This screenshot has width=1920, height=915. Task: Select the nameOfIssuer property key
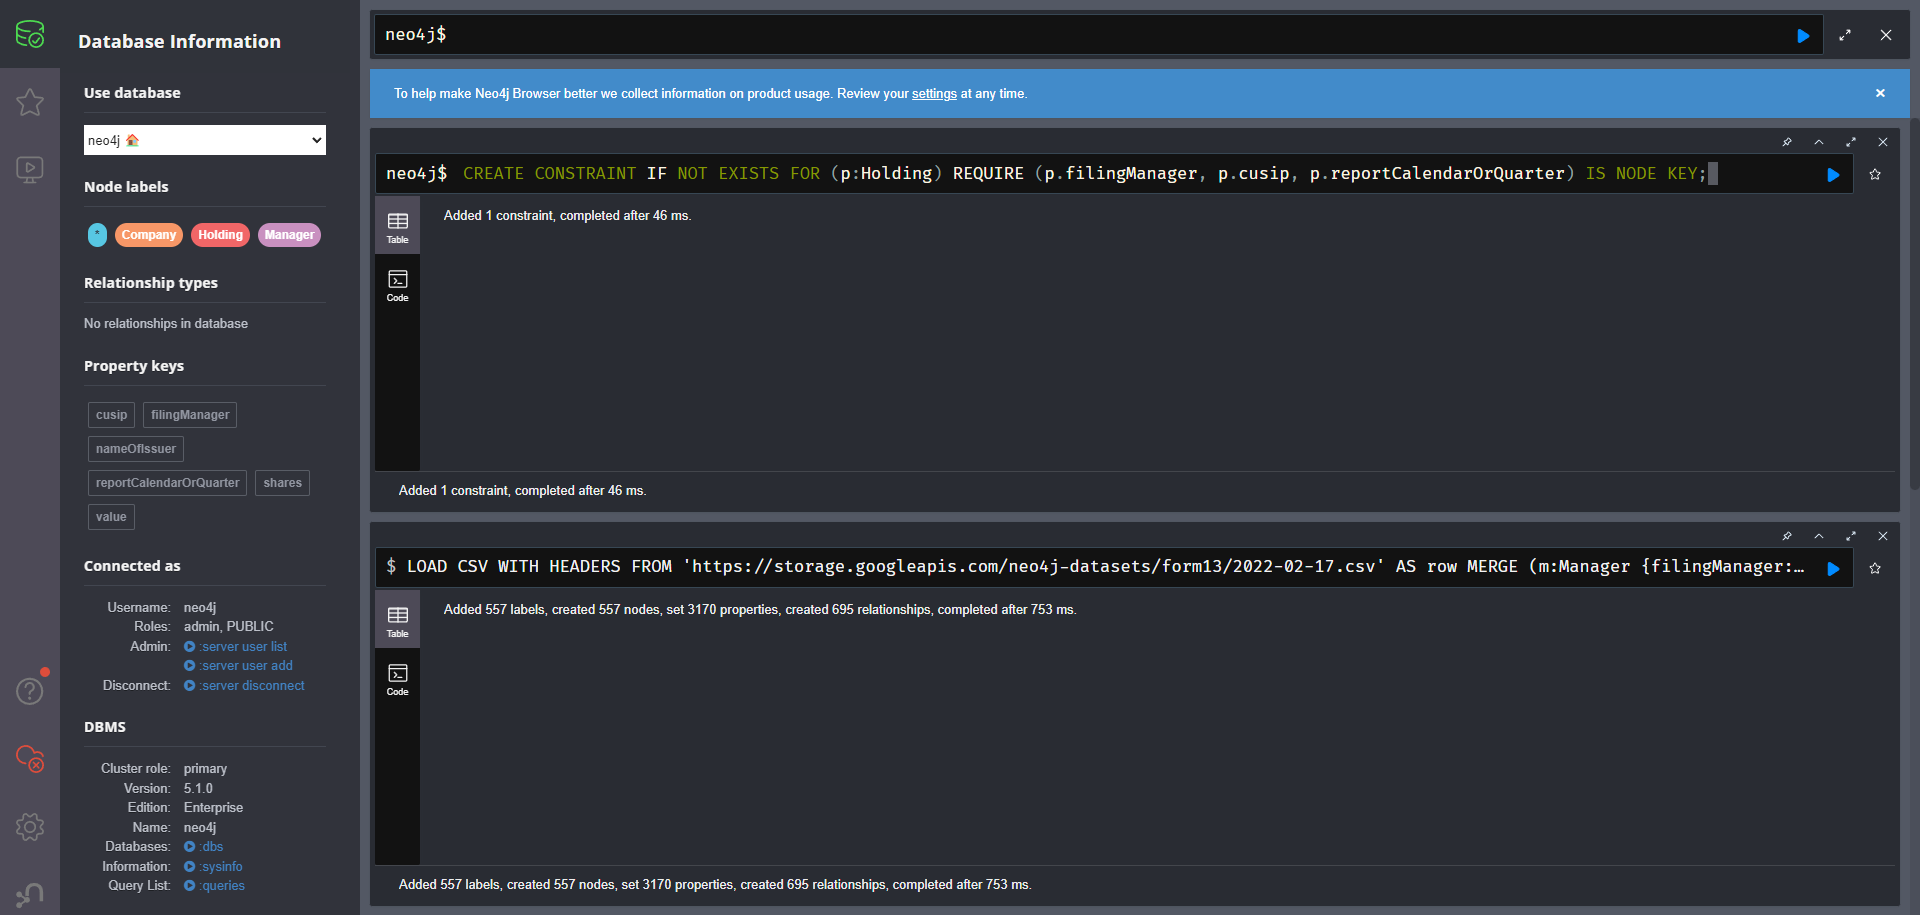(136, 449)
